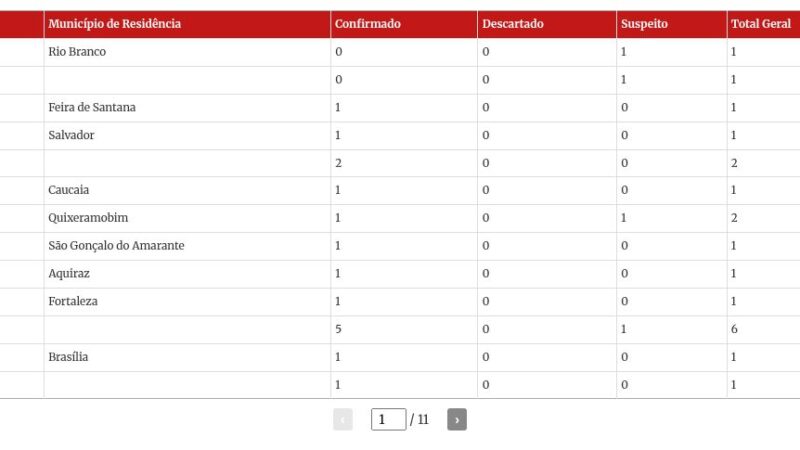Select the Rio Branco row

click(x=77, y=52)
